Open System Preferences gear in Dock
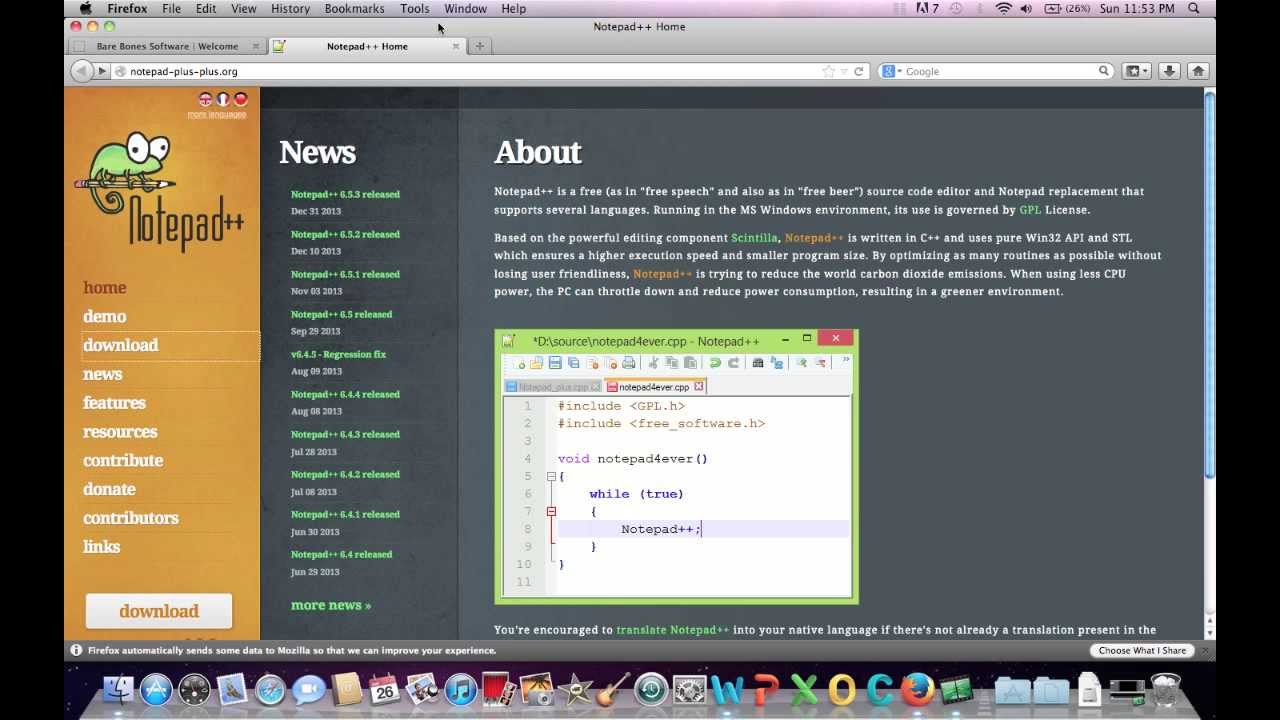Viewport: 1280px width, 720px height. (689, 690)
